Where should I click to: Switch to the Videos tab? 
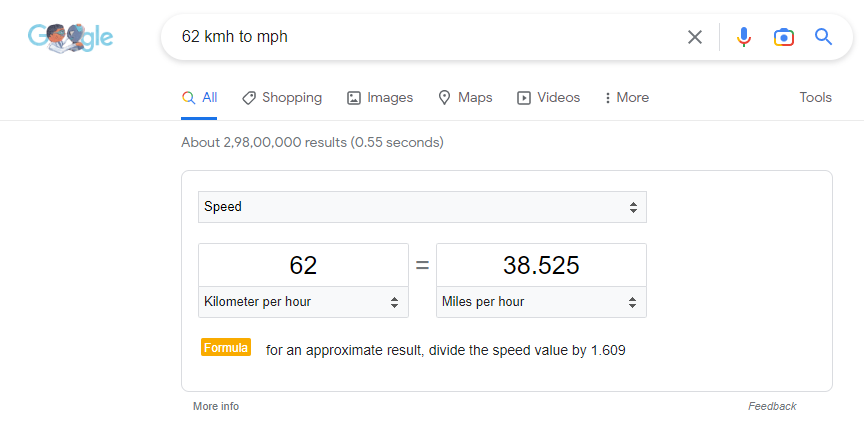548,98
